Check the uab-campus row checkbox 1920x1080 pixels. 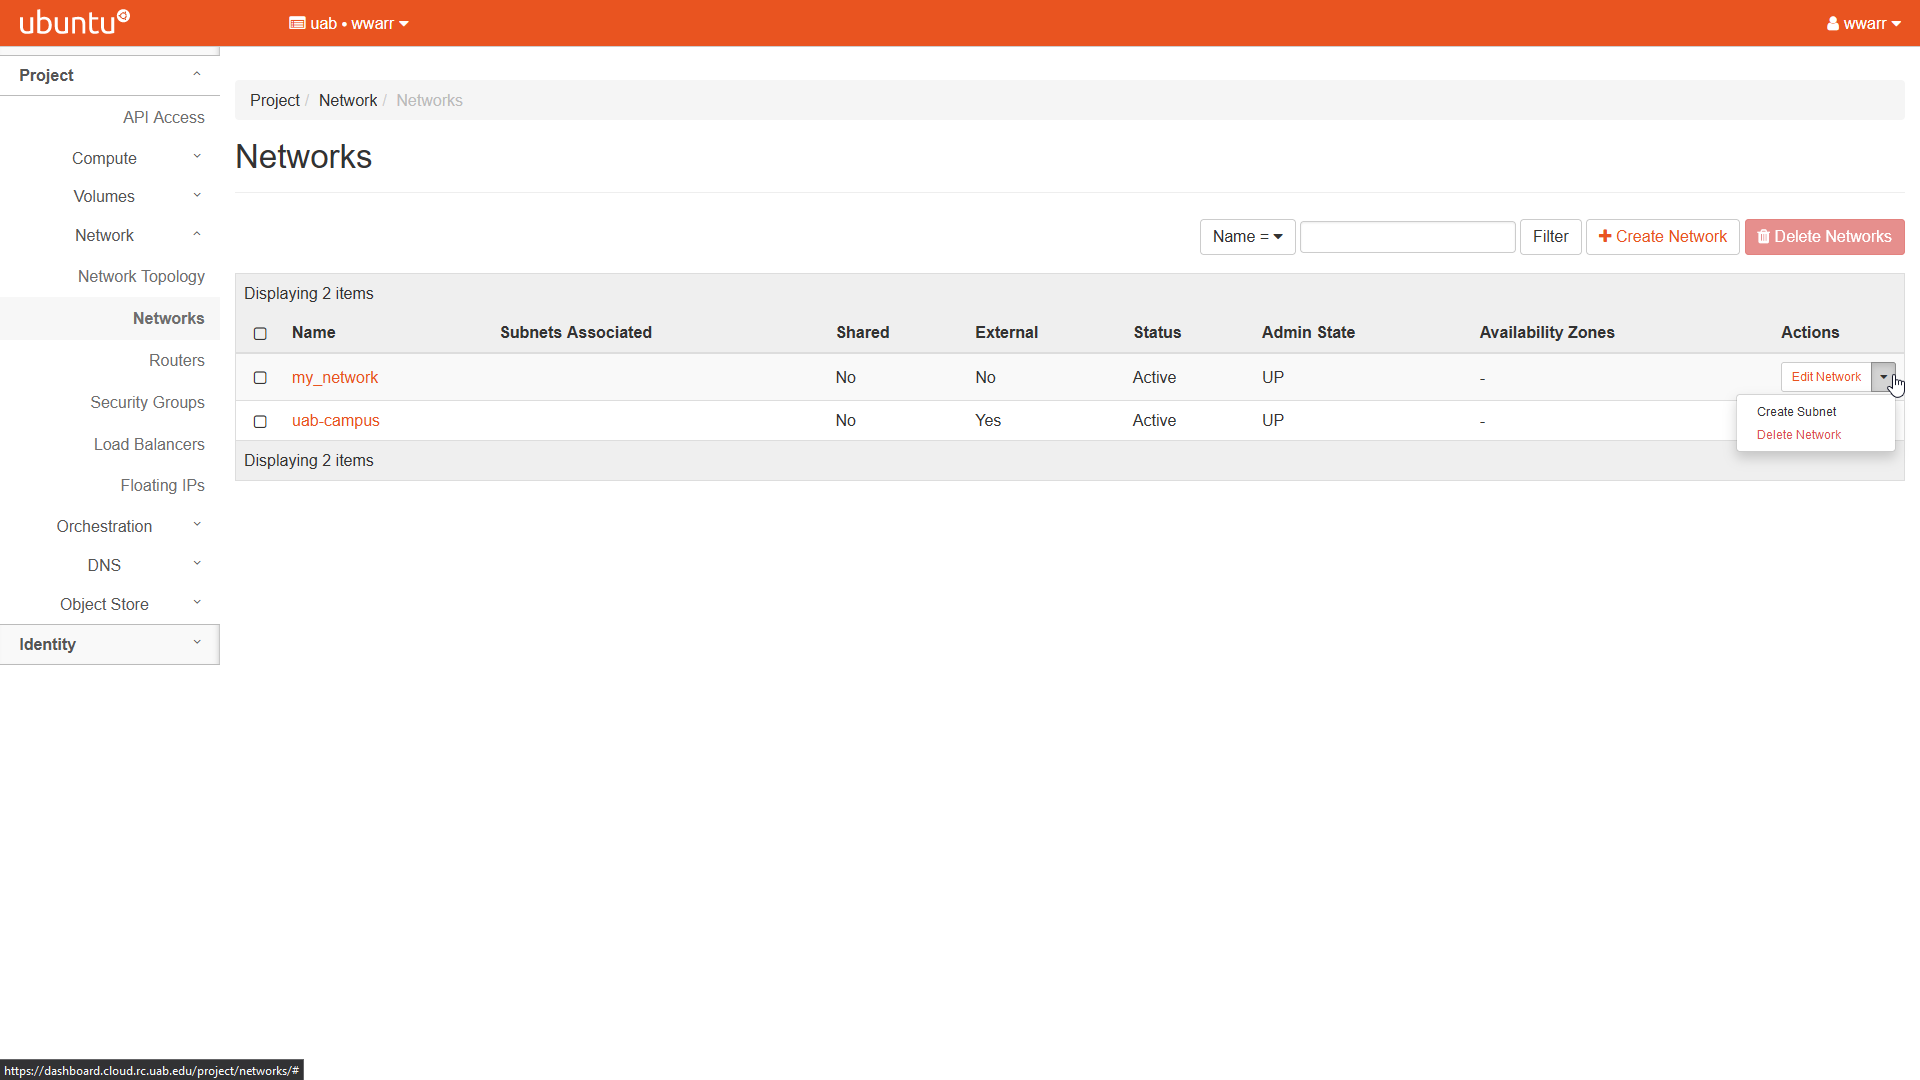[260, 421]
